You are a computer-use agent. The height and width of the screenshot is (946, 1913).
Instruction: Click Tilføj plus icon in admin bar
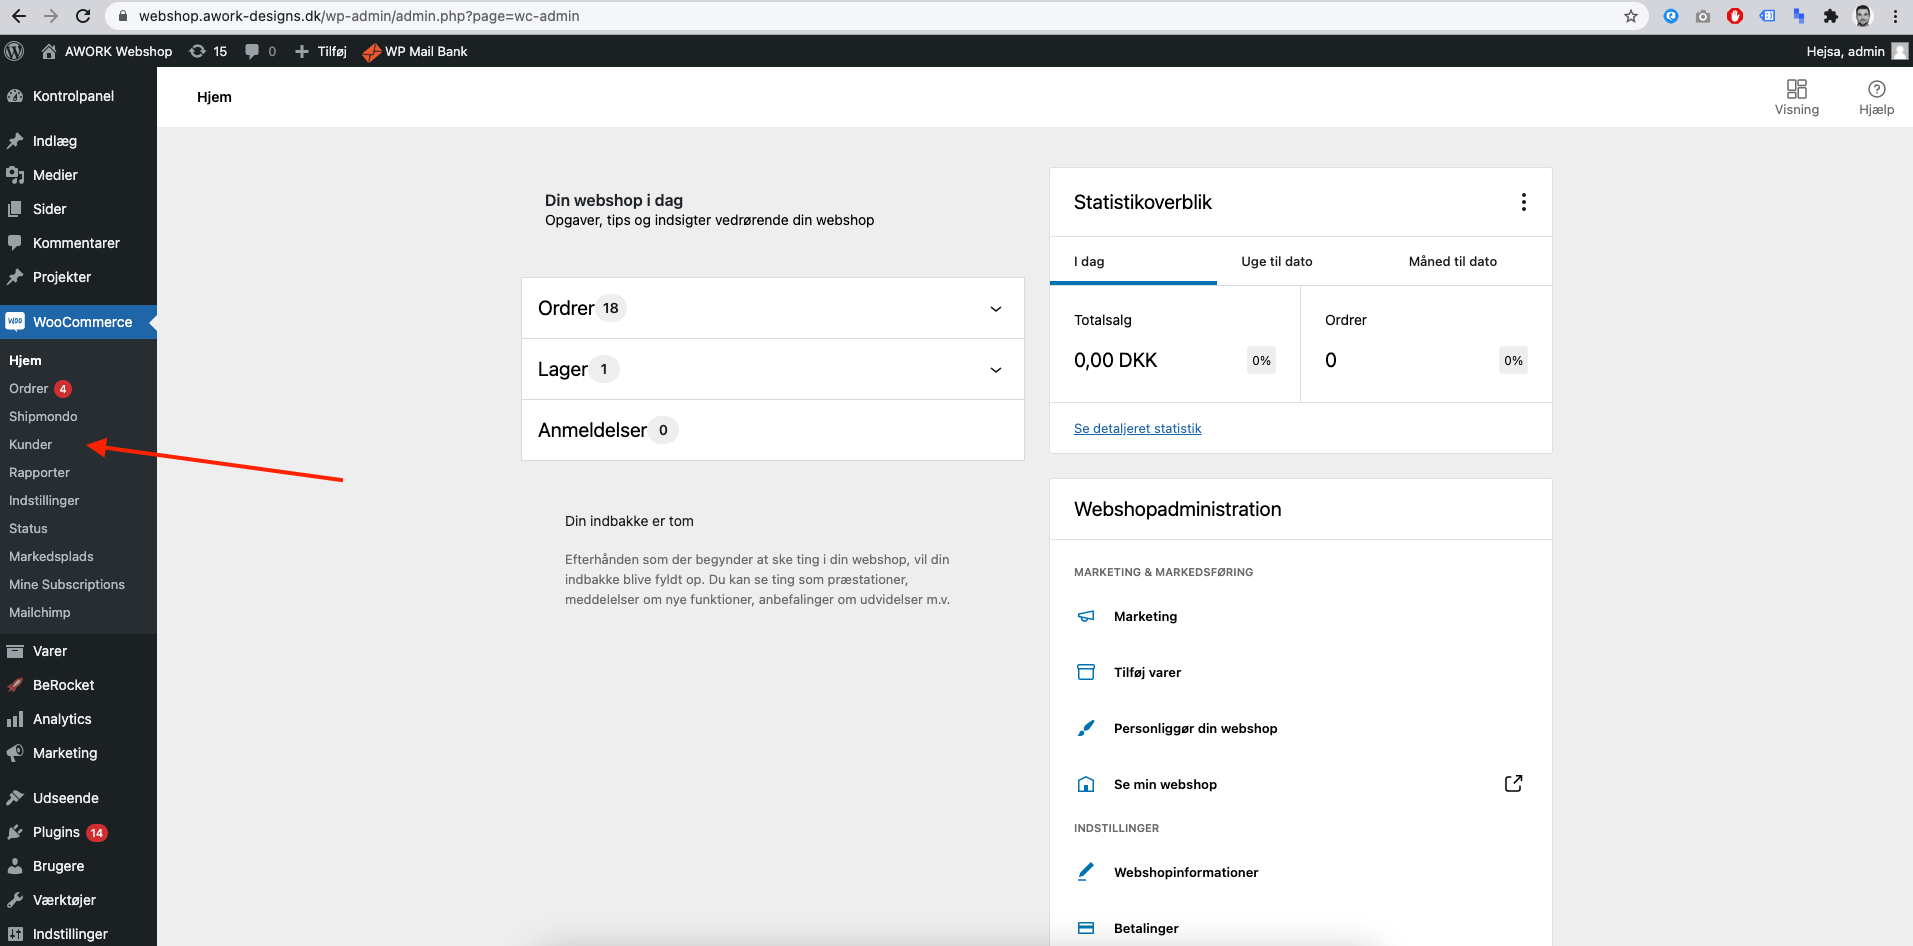302,51
